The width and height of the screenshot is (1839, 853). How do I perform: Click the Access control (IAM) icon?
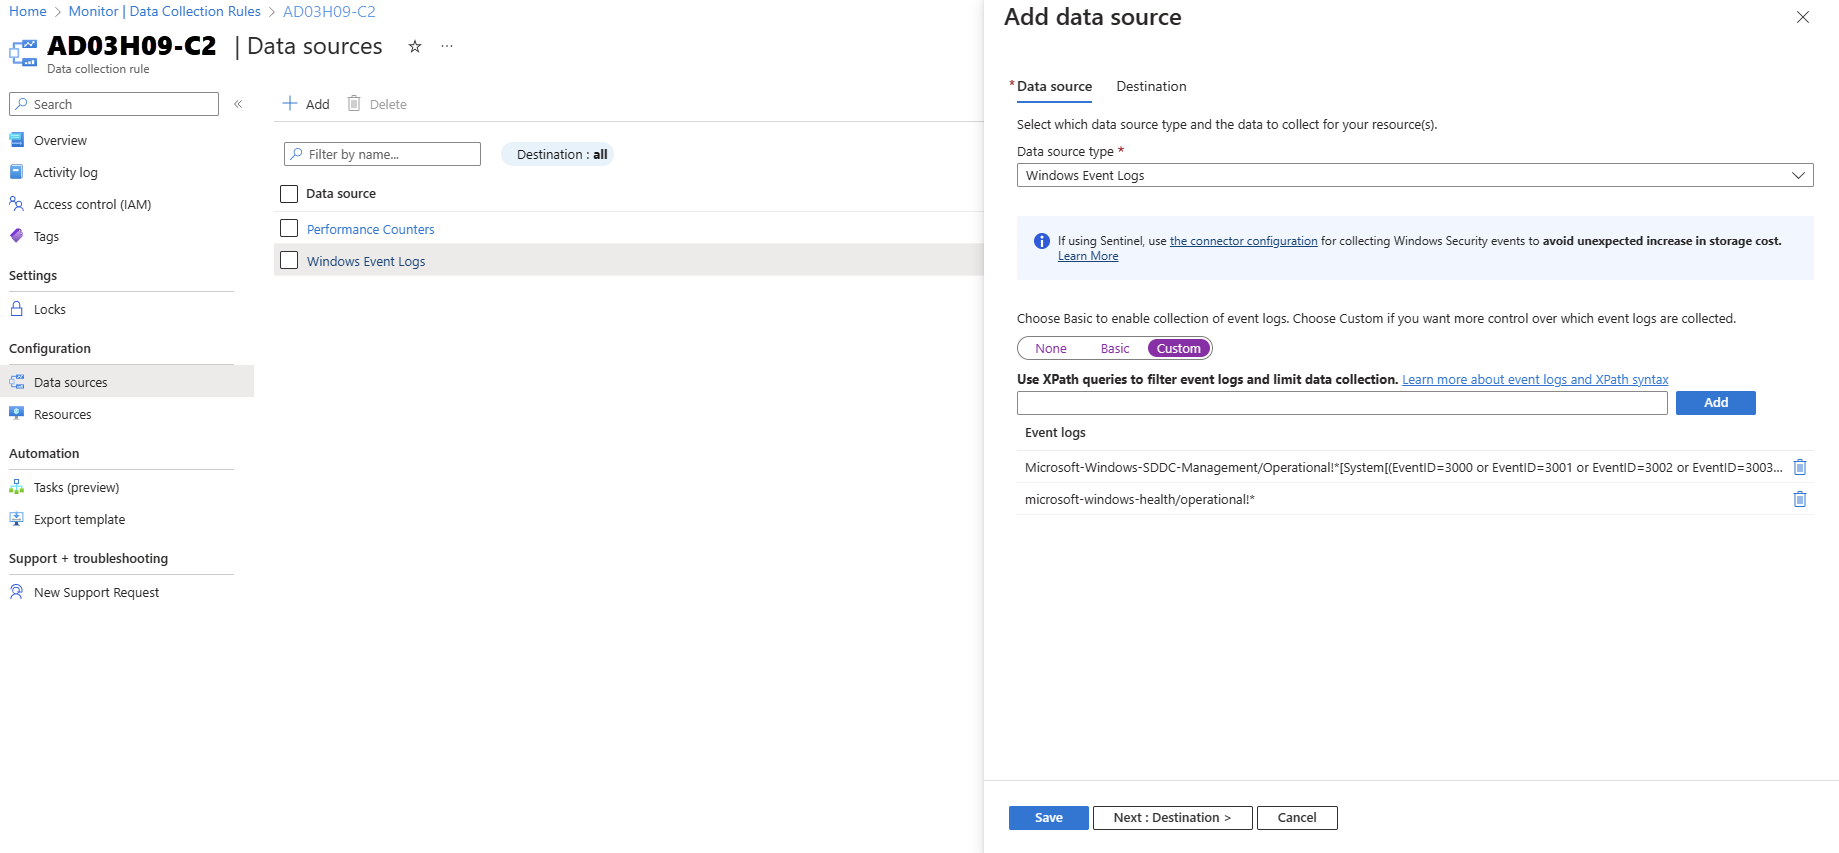(x=17, y=204)
